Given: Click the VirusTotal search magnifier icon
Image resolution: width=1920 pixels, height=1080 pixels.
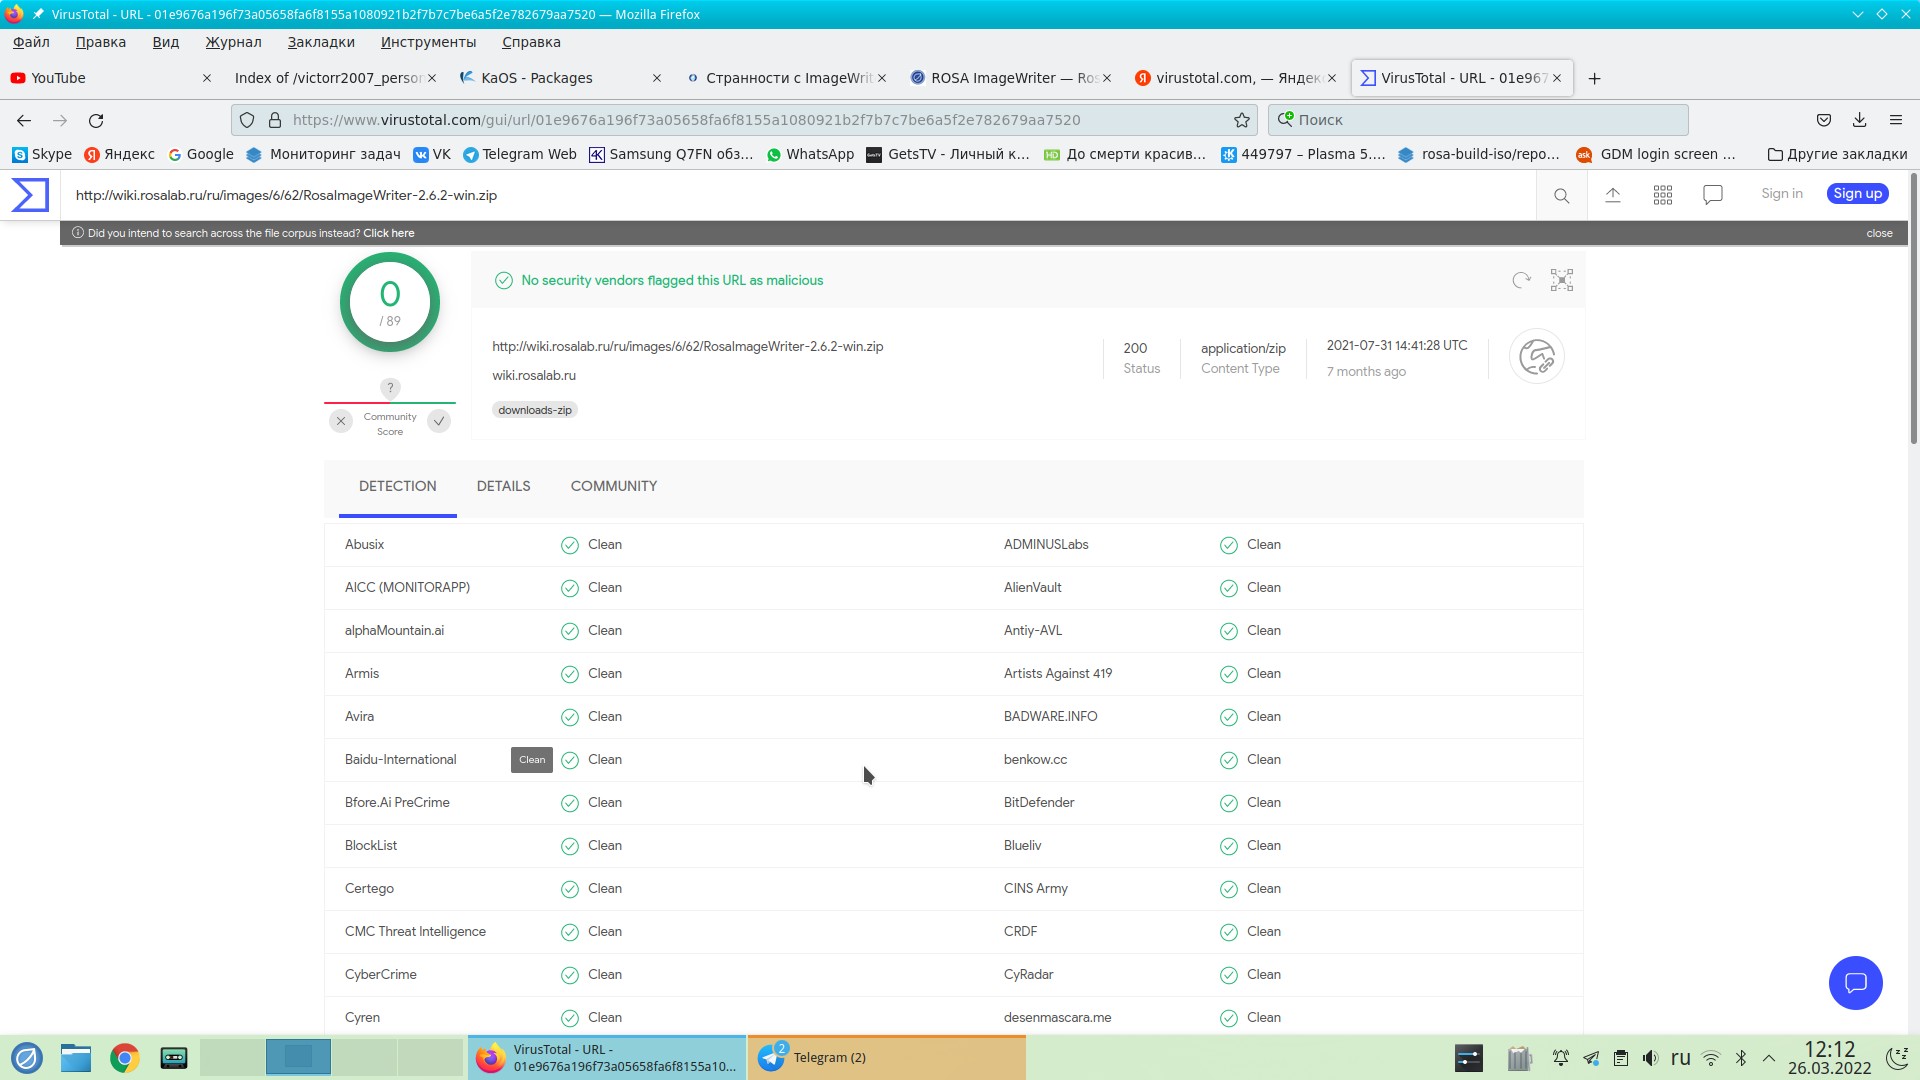Looking at the screenshot, I should (x=1561, y=196).
